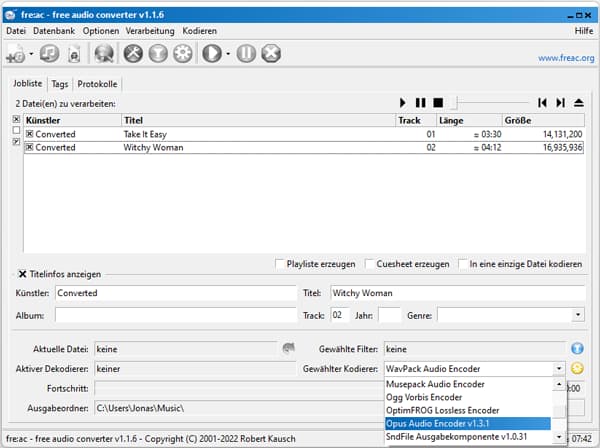
Task: Open the add files dropdown arrow
Action: click(31, 54)
